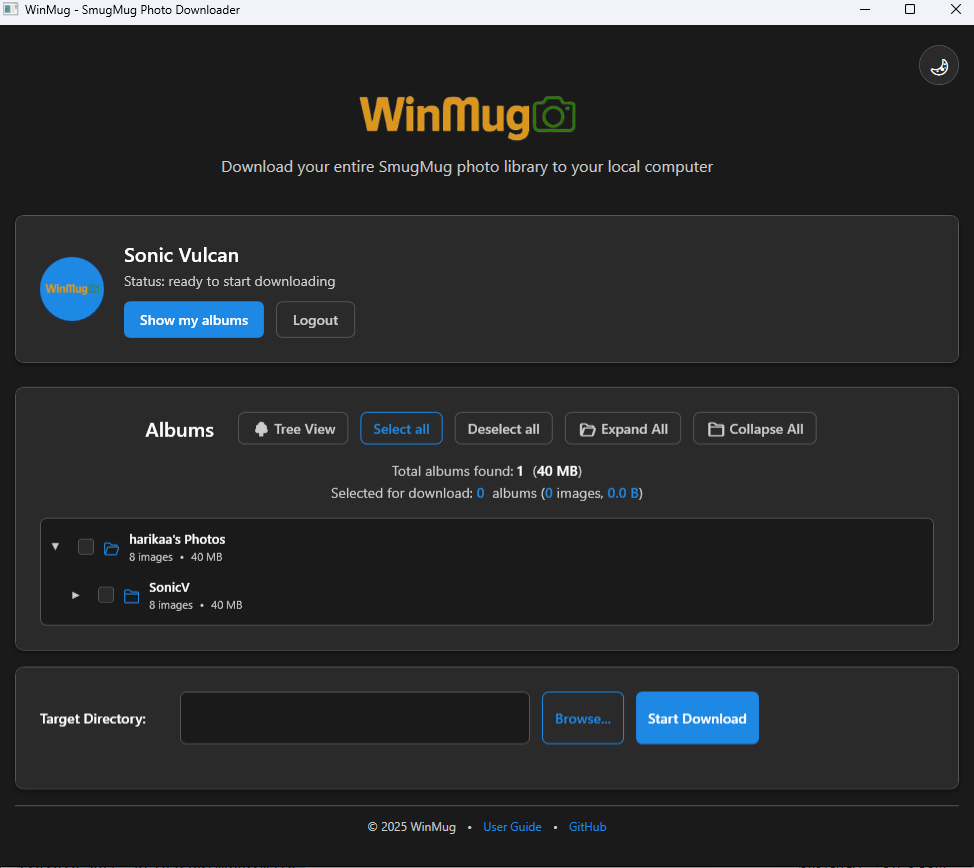Check the checkbox for harikaa's Photos
Viewport: 974px width, 868px height.
pos(86,546)
